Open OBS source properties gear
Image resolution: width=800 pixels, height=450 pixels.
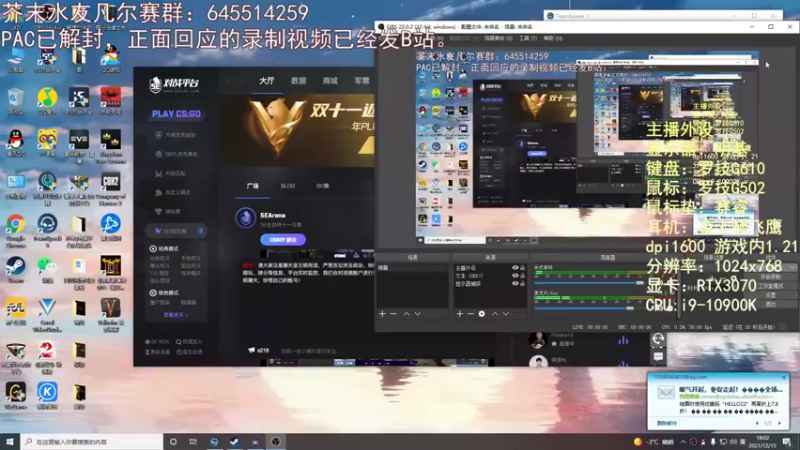click(x=482, y=314)
